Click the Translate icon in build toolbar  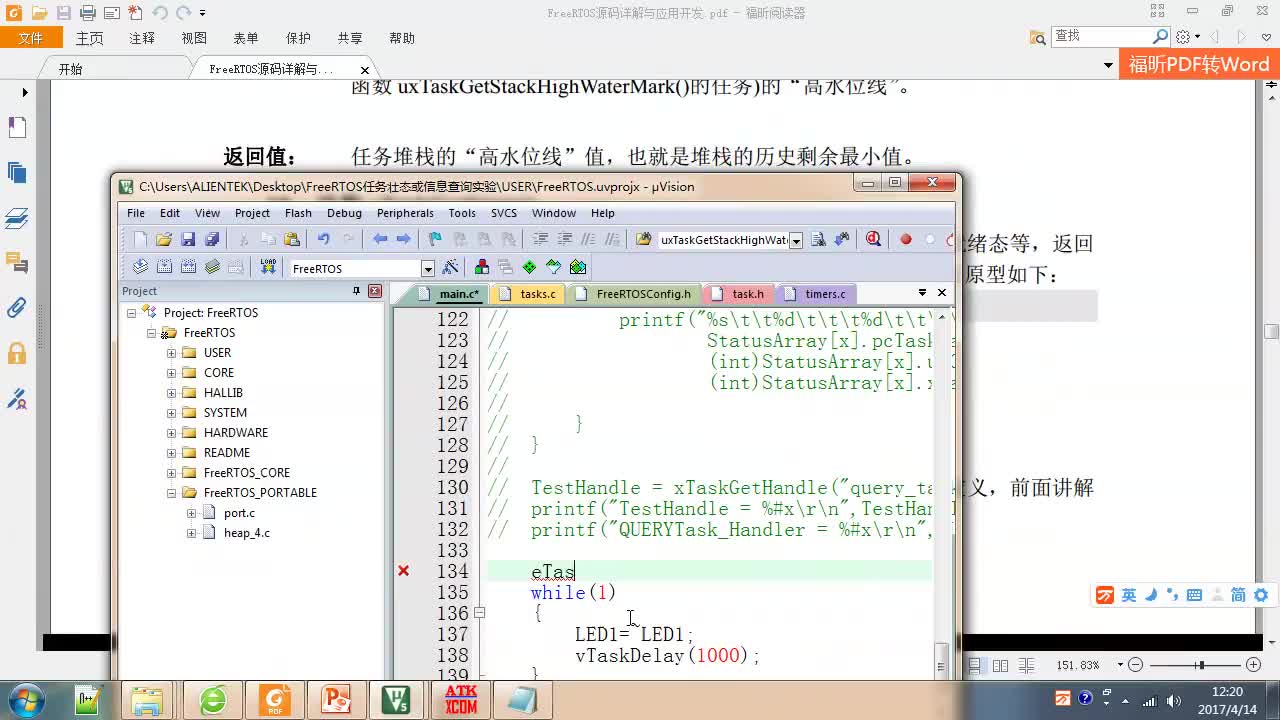pos(140,267)
